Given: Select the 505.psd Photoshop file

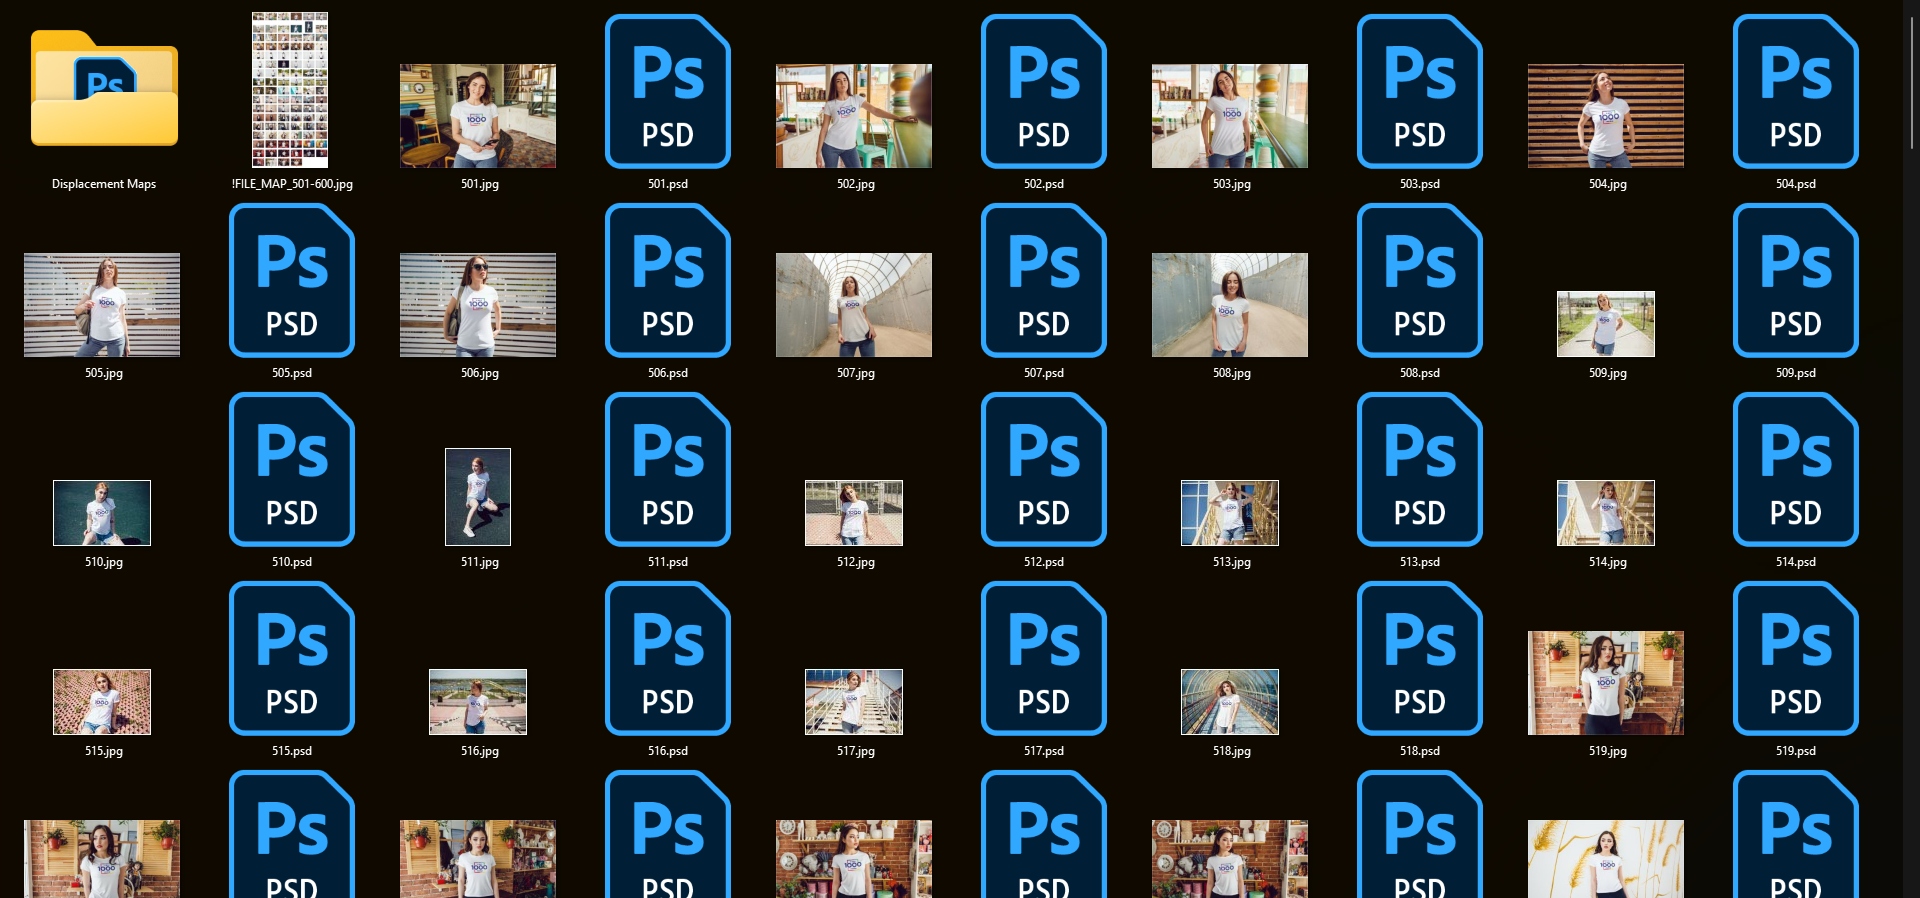Looking at the screenshot, I should coord(291,281).
